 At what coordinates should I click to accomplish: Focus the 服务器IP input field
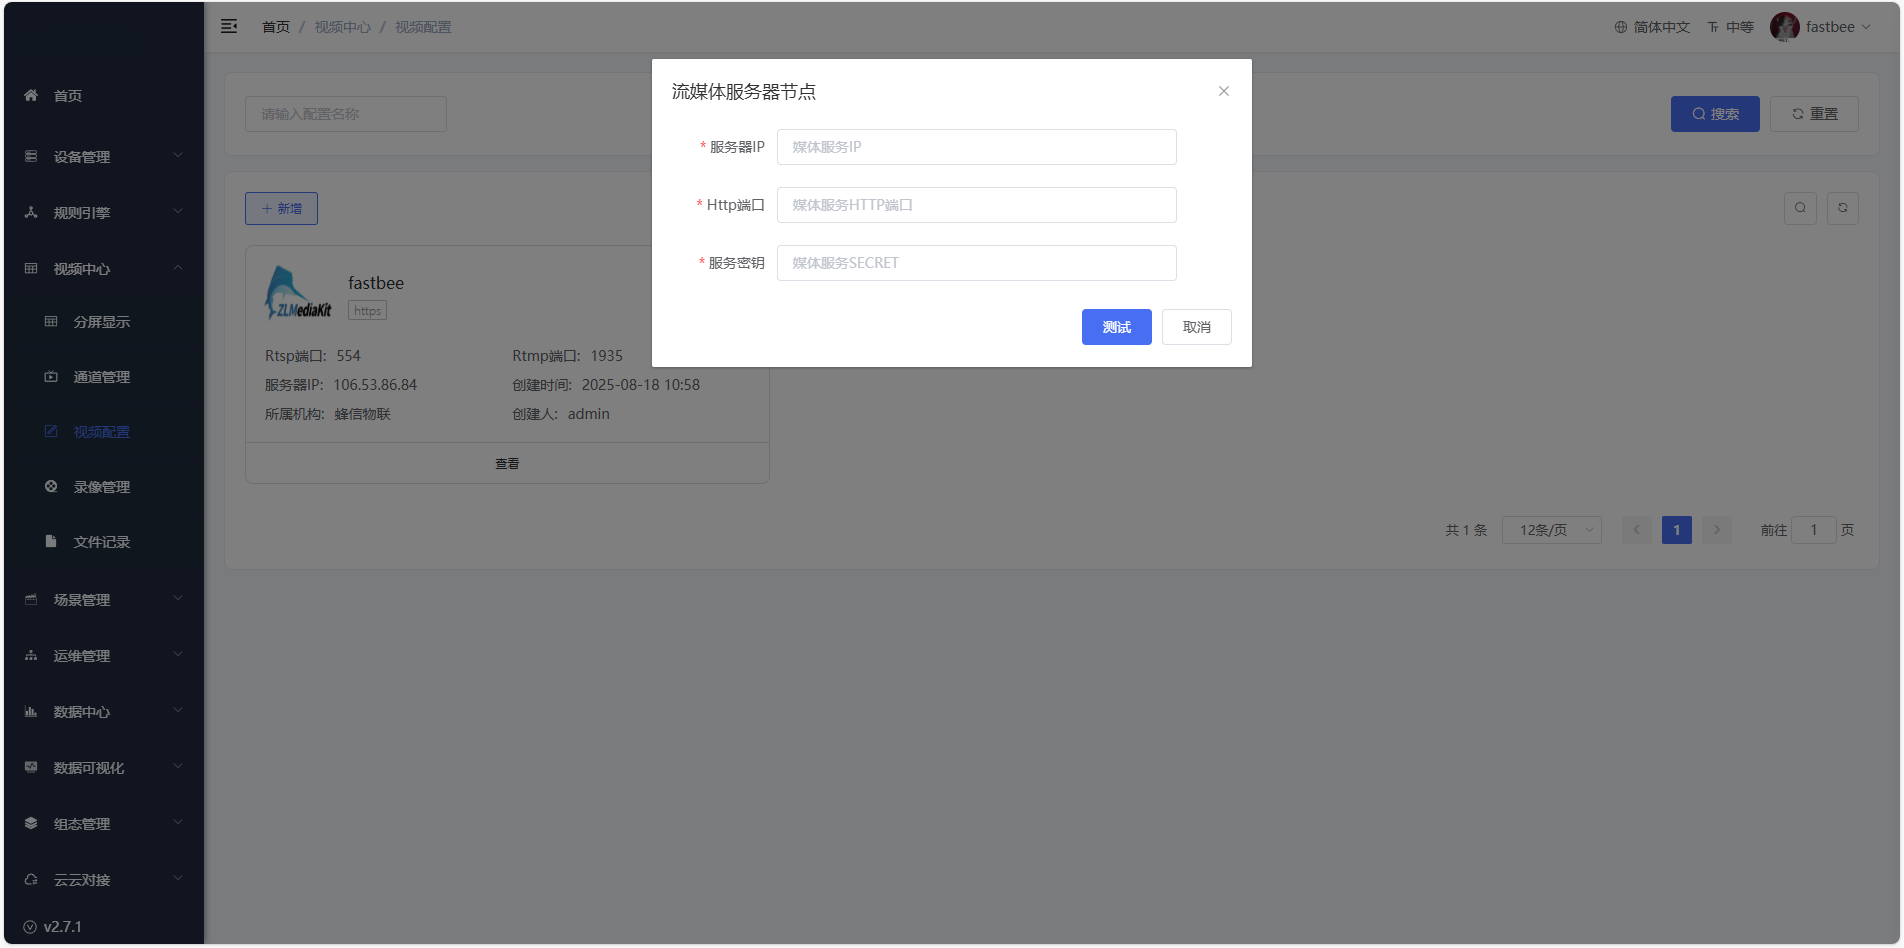coord(976,147)
